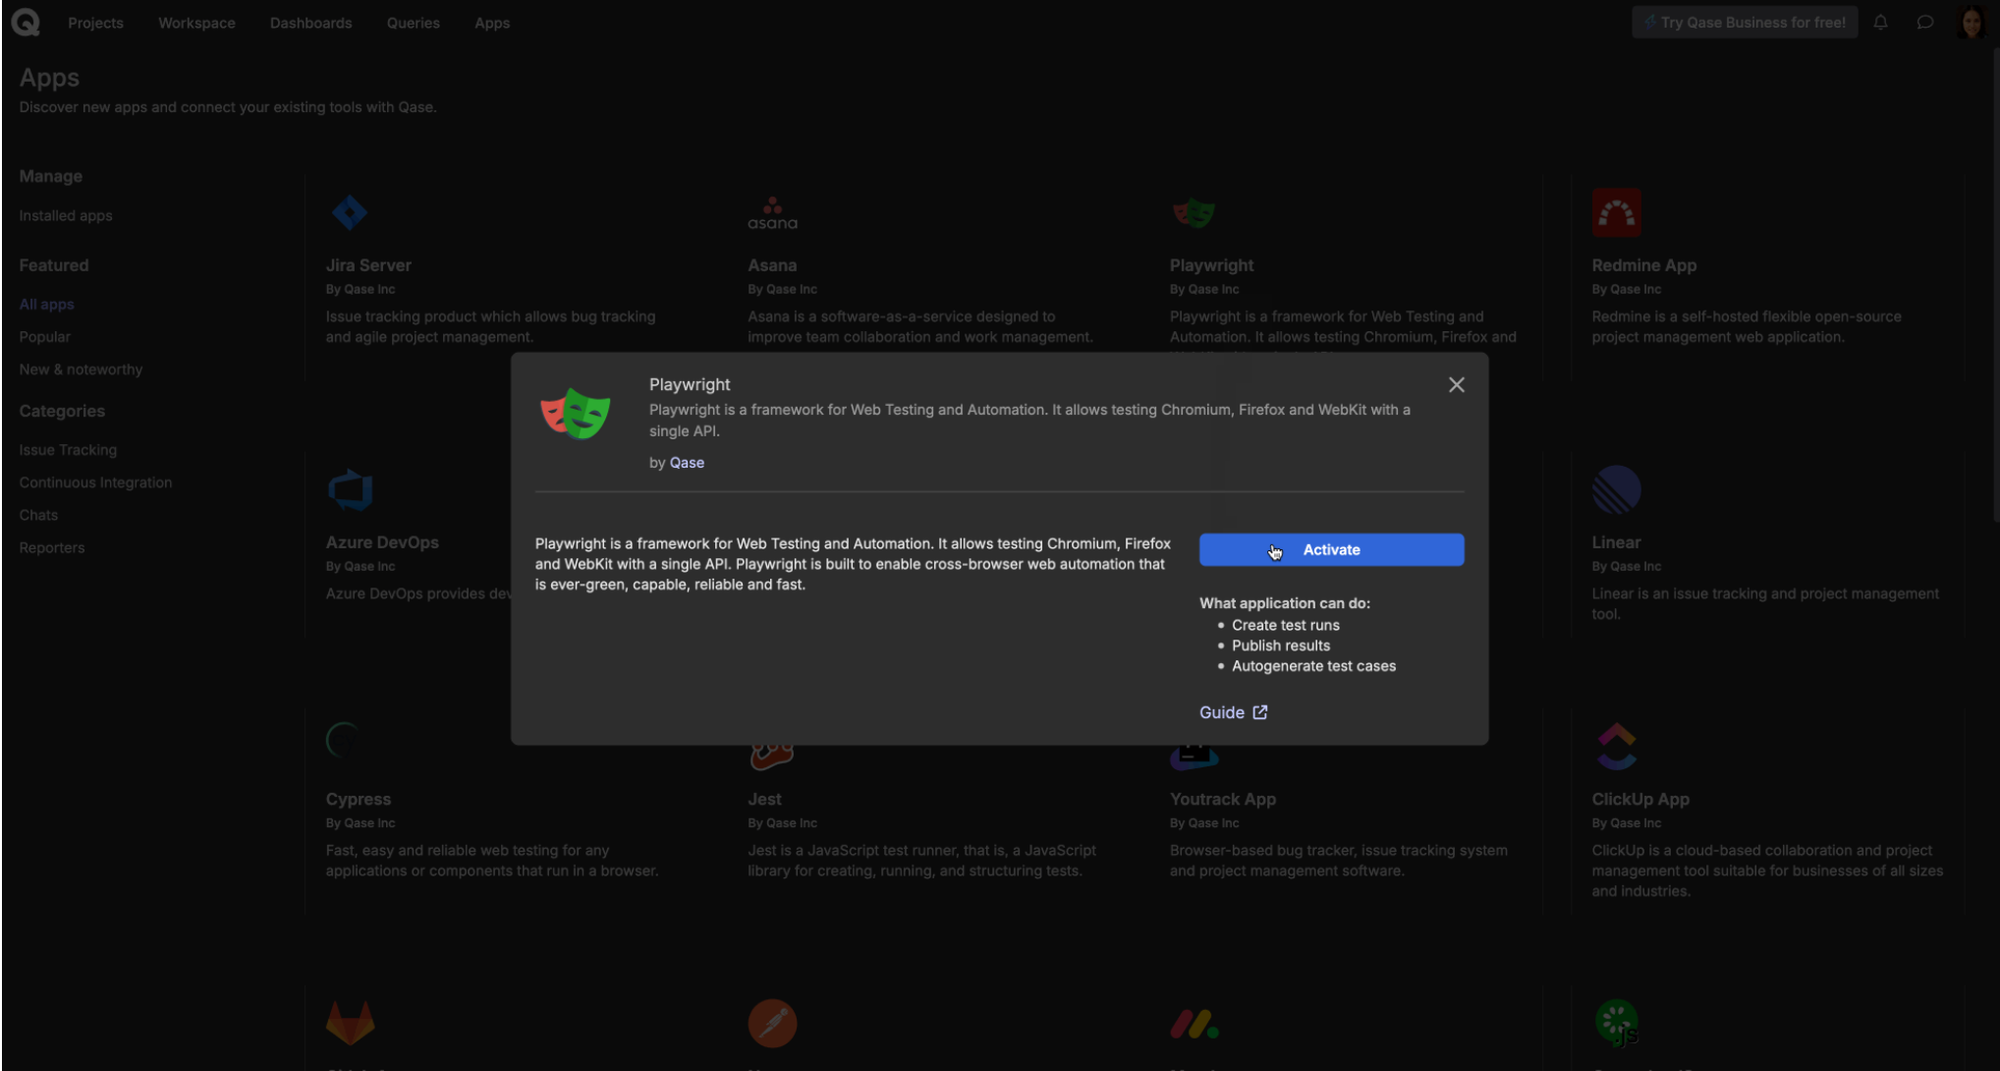Select New & noteworthy filter
The image size is (2000, 1071).
[81, 369]
